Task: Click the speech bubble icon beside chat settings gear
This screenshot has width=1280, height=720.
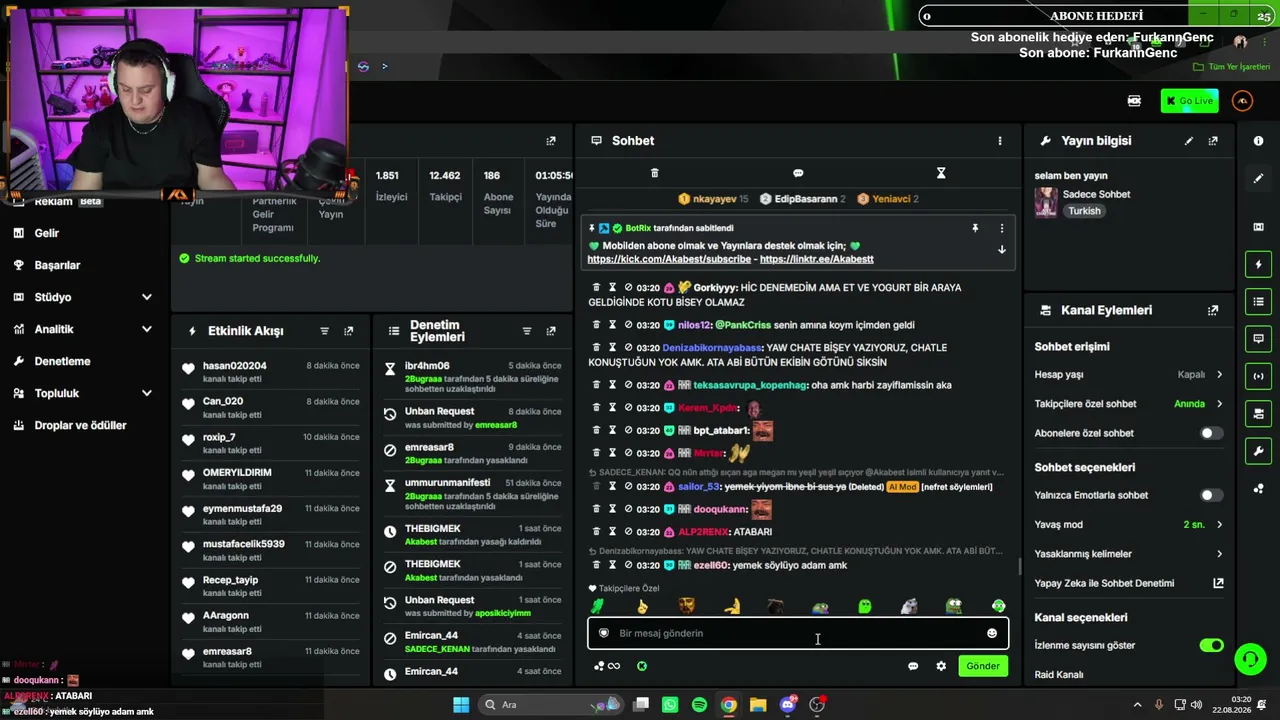Action: [x=913, y=666]
